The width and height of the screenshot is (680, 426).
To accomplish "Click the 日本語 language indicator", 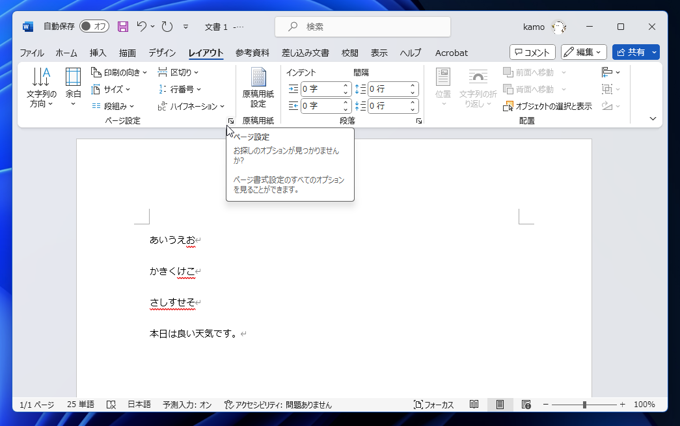I will pyautogui.click(x=139, y=404).
